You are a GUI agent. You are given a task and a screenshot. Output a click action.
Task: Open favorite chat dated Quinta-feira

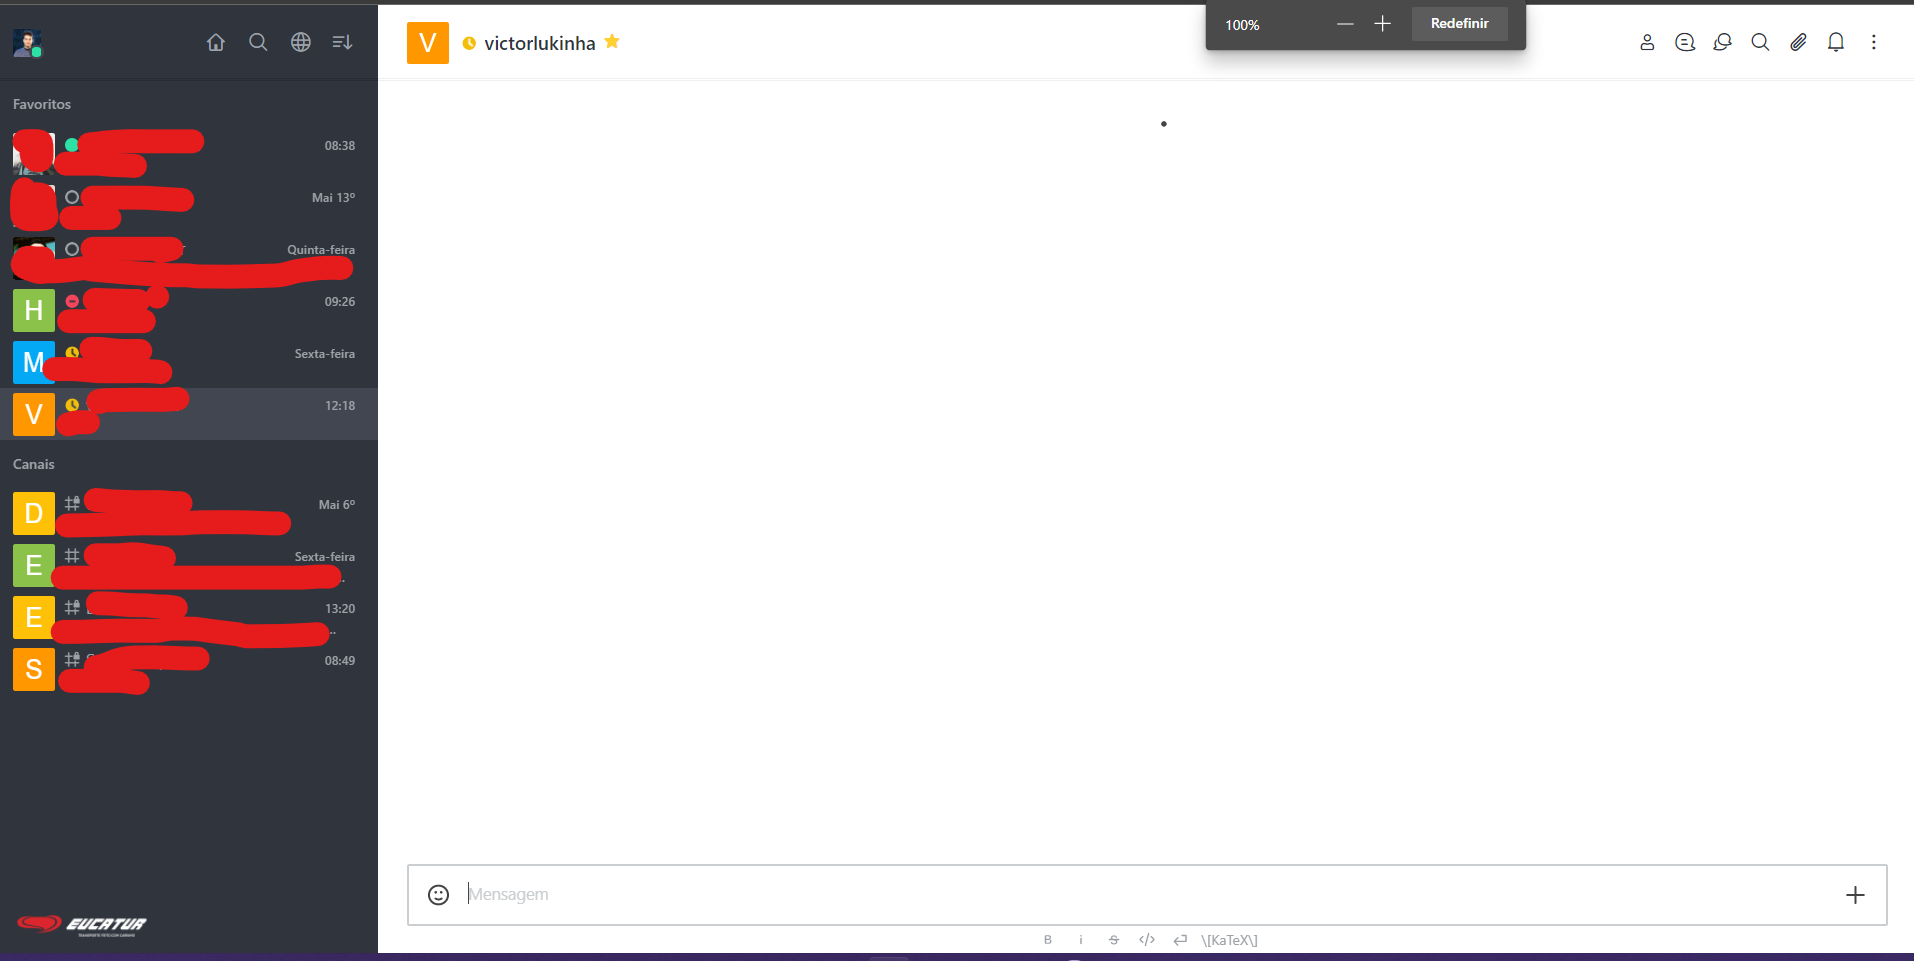tap(189, 258)
